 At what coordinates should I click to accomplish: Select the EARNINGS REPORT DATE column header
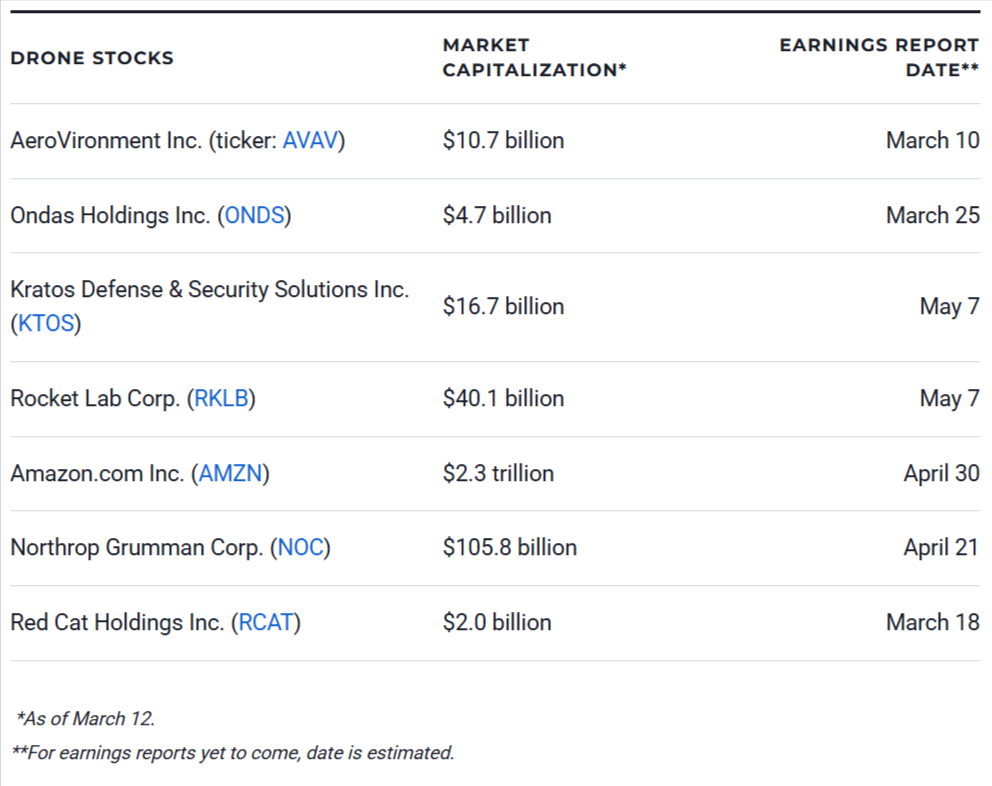880,58
